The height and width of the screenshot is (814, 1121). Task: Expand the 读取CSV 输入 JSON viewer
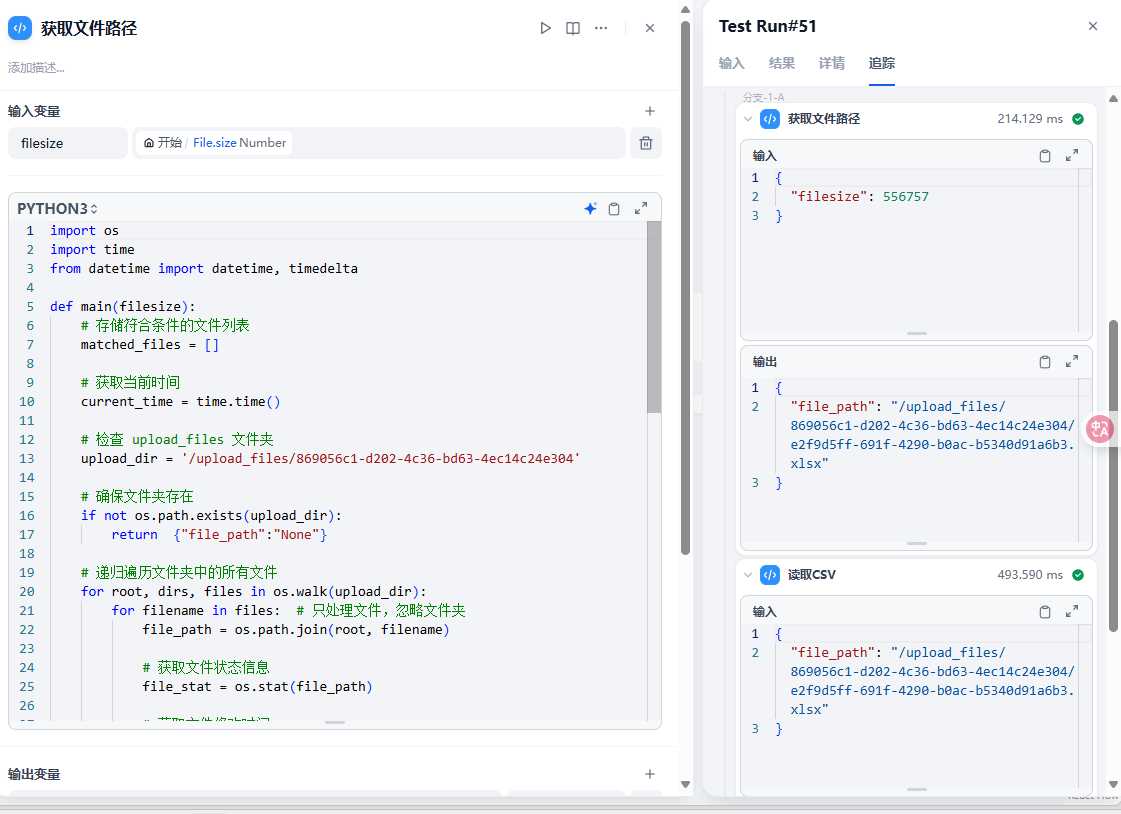pos(1072,612)
